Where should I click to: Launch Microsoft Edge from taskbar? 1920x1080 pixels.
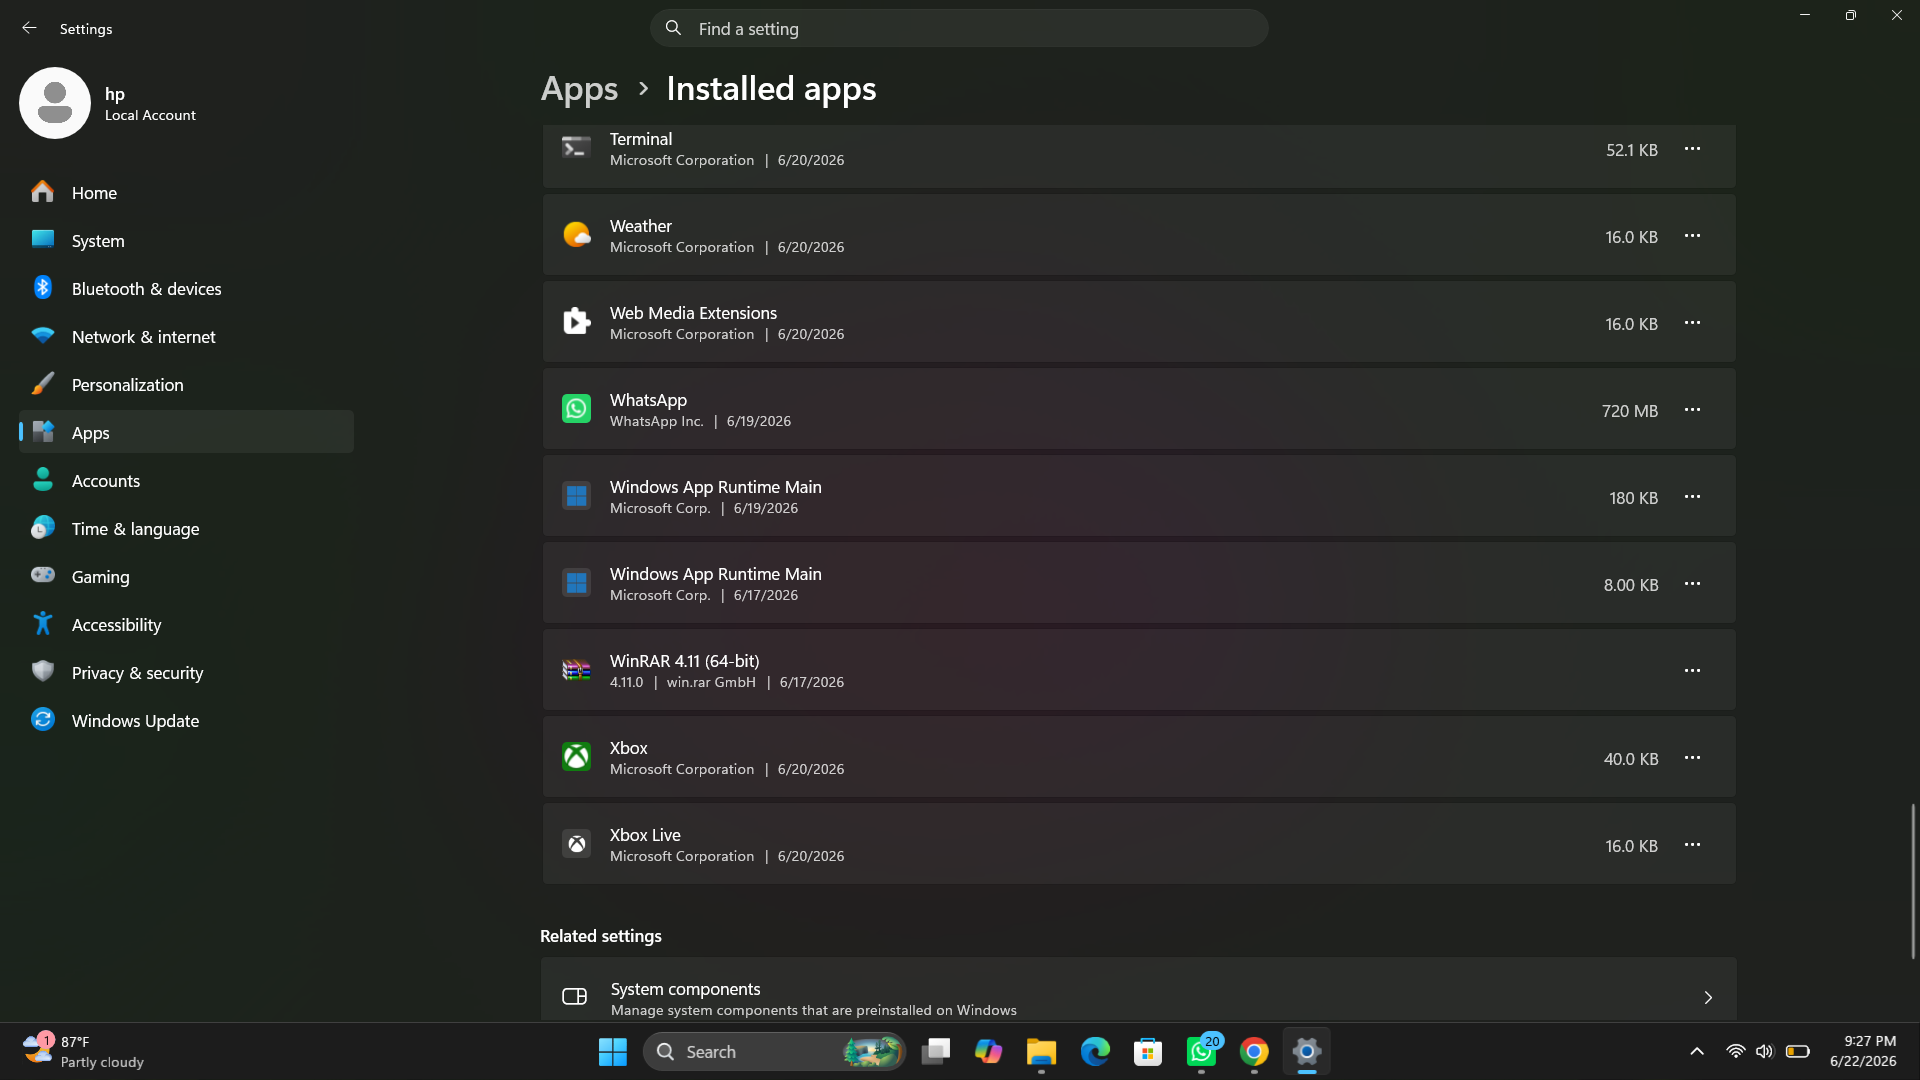pyautogui.click(x=1095, y=1051)
